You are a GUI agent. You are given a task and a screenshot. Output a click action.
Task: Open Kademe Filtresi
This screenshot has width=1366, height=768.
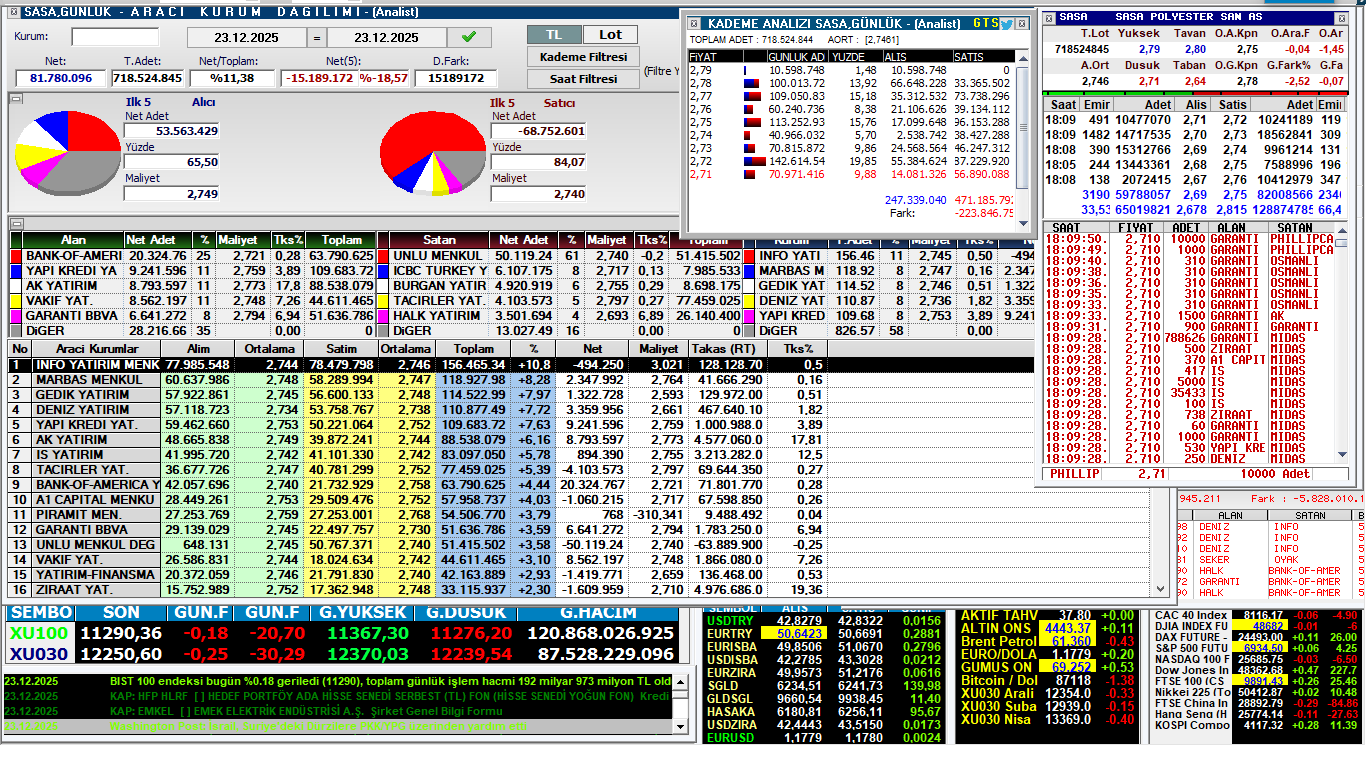pyautogui.click(x=583, y=57)
